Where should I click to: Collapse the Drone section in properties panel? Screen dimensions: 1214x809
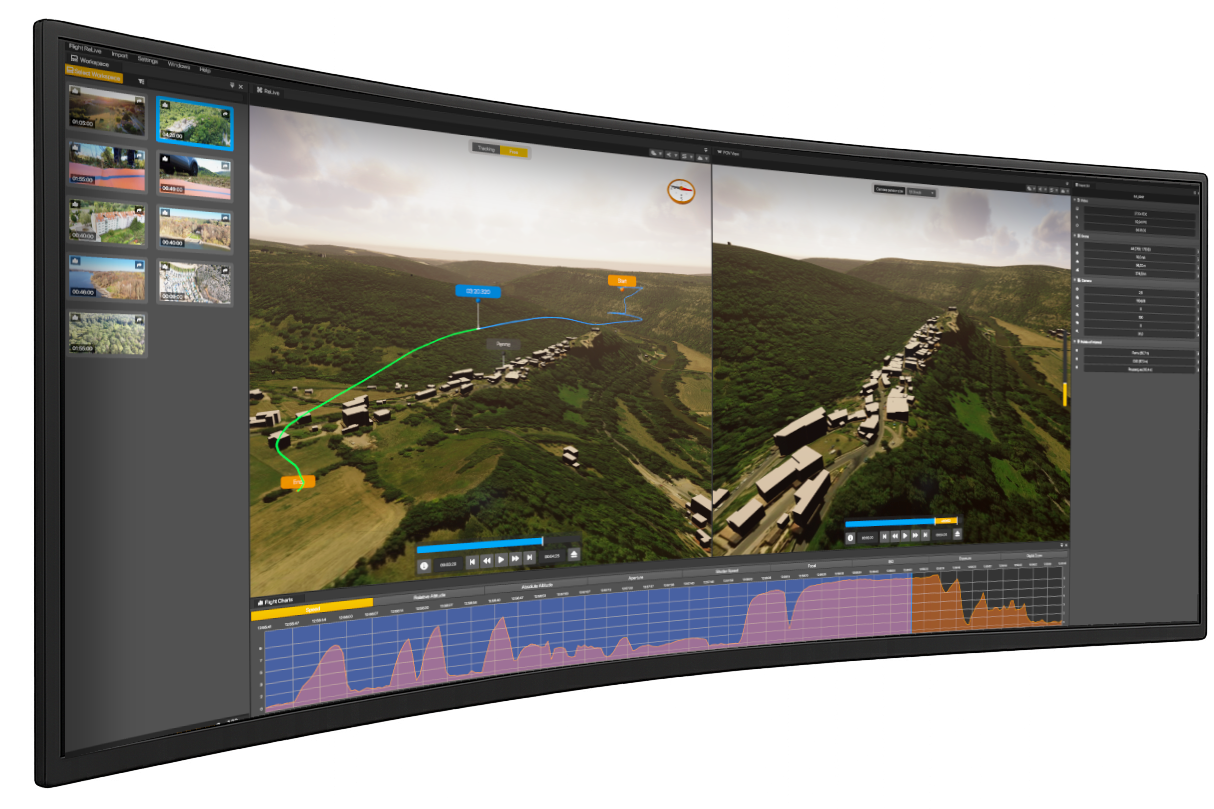pyautogui.click(x=1074, y=236)
